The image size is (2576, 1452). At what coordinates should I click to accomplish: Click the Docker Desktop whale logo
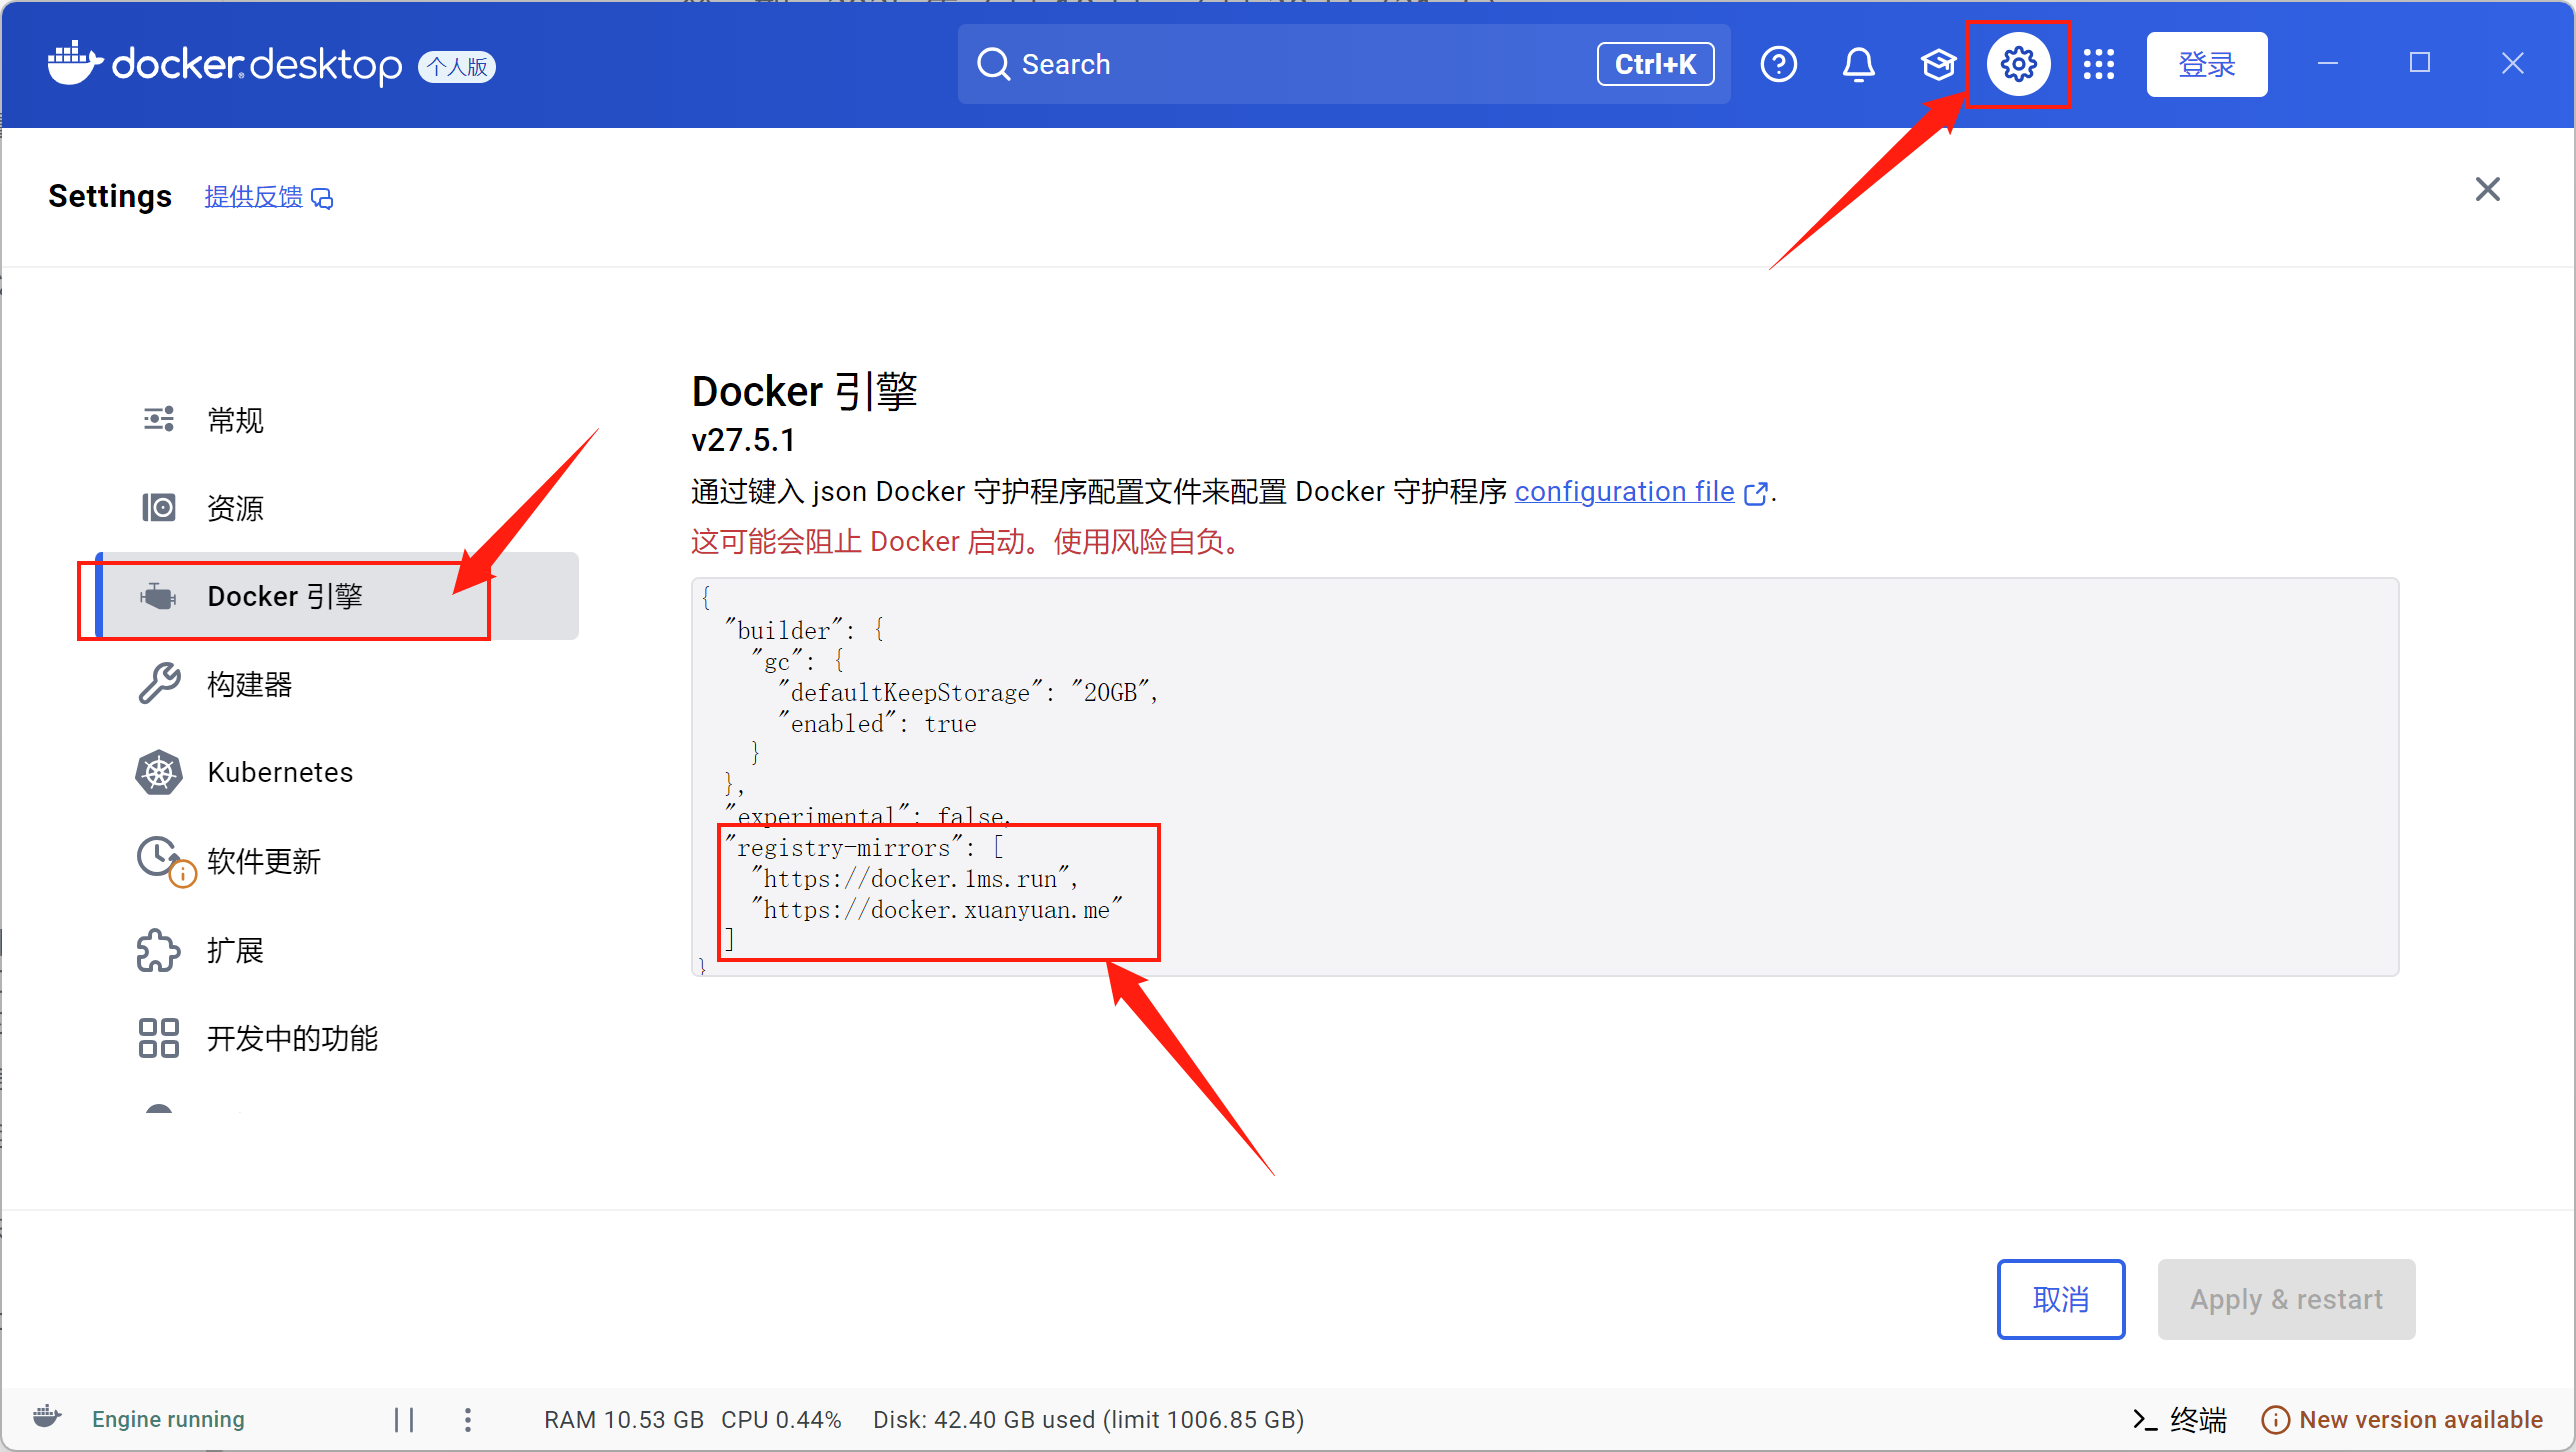75,63
